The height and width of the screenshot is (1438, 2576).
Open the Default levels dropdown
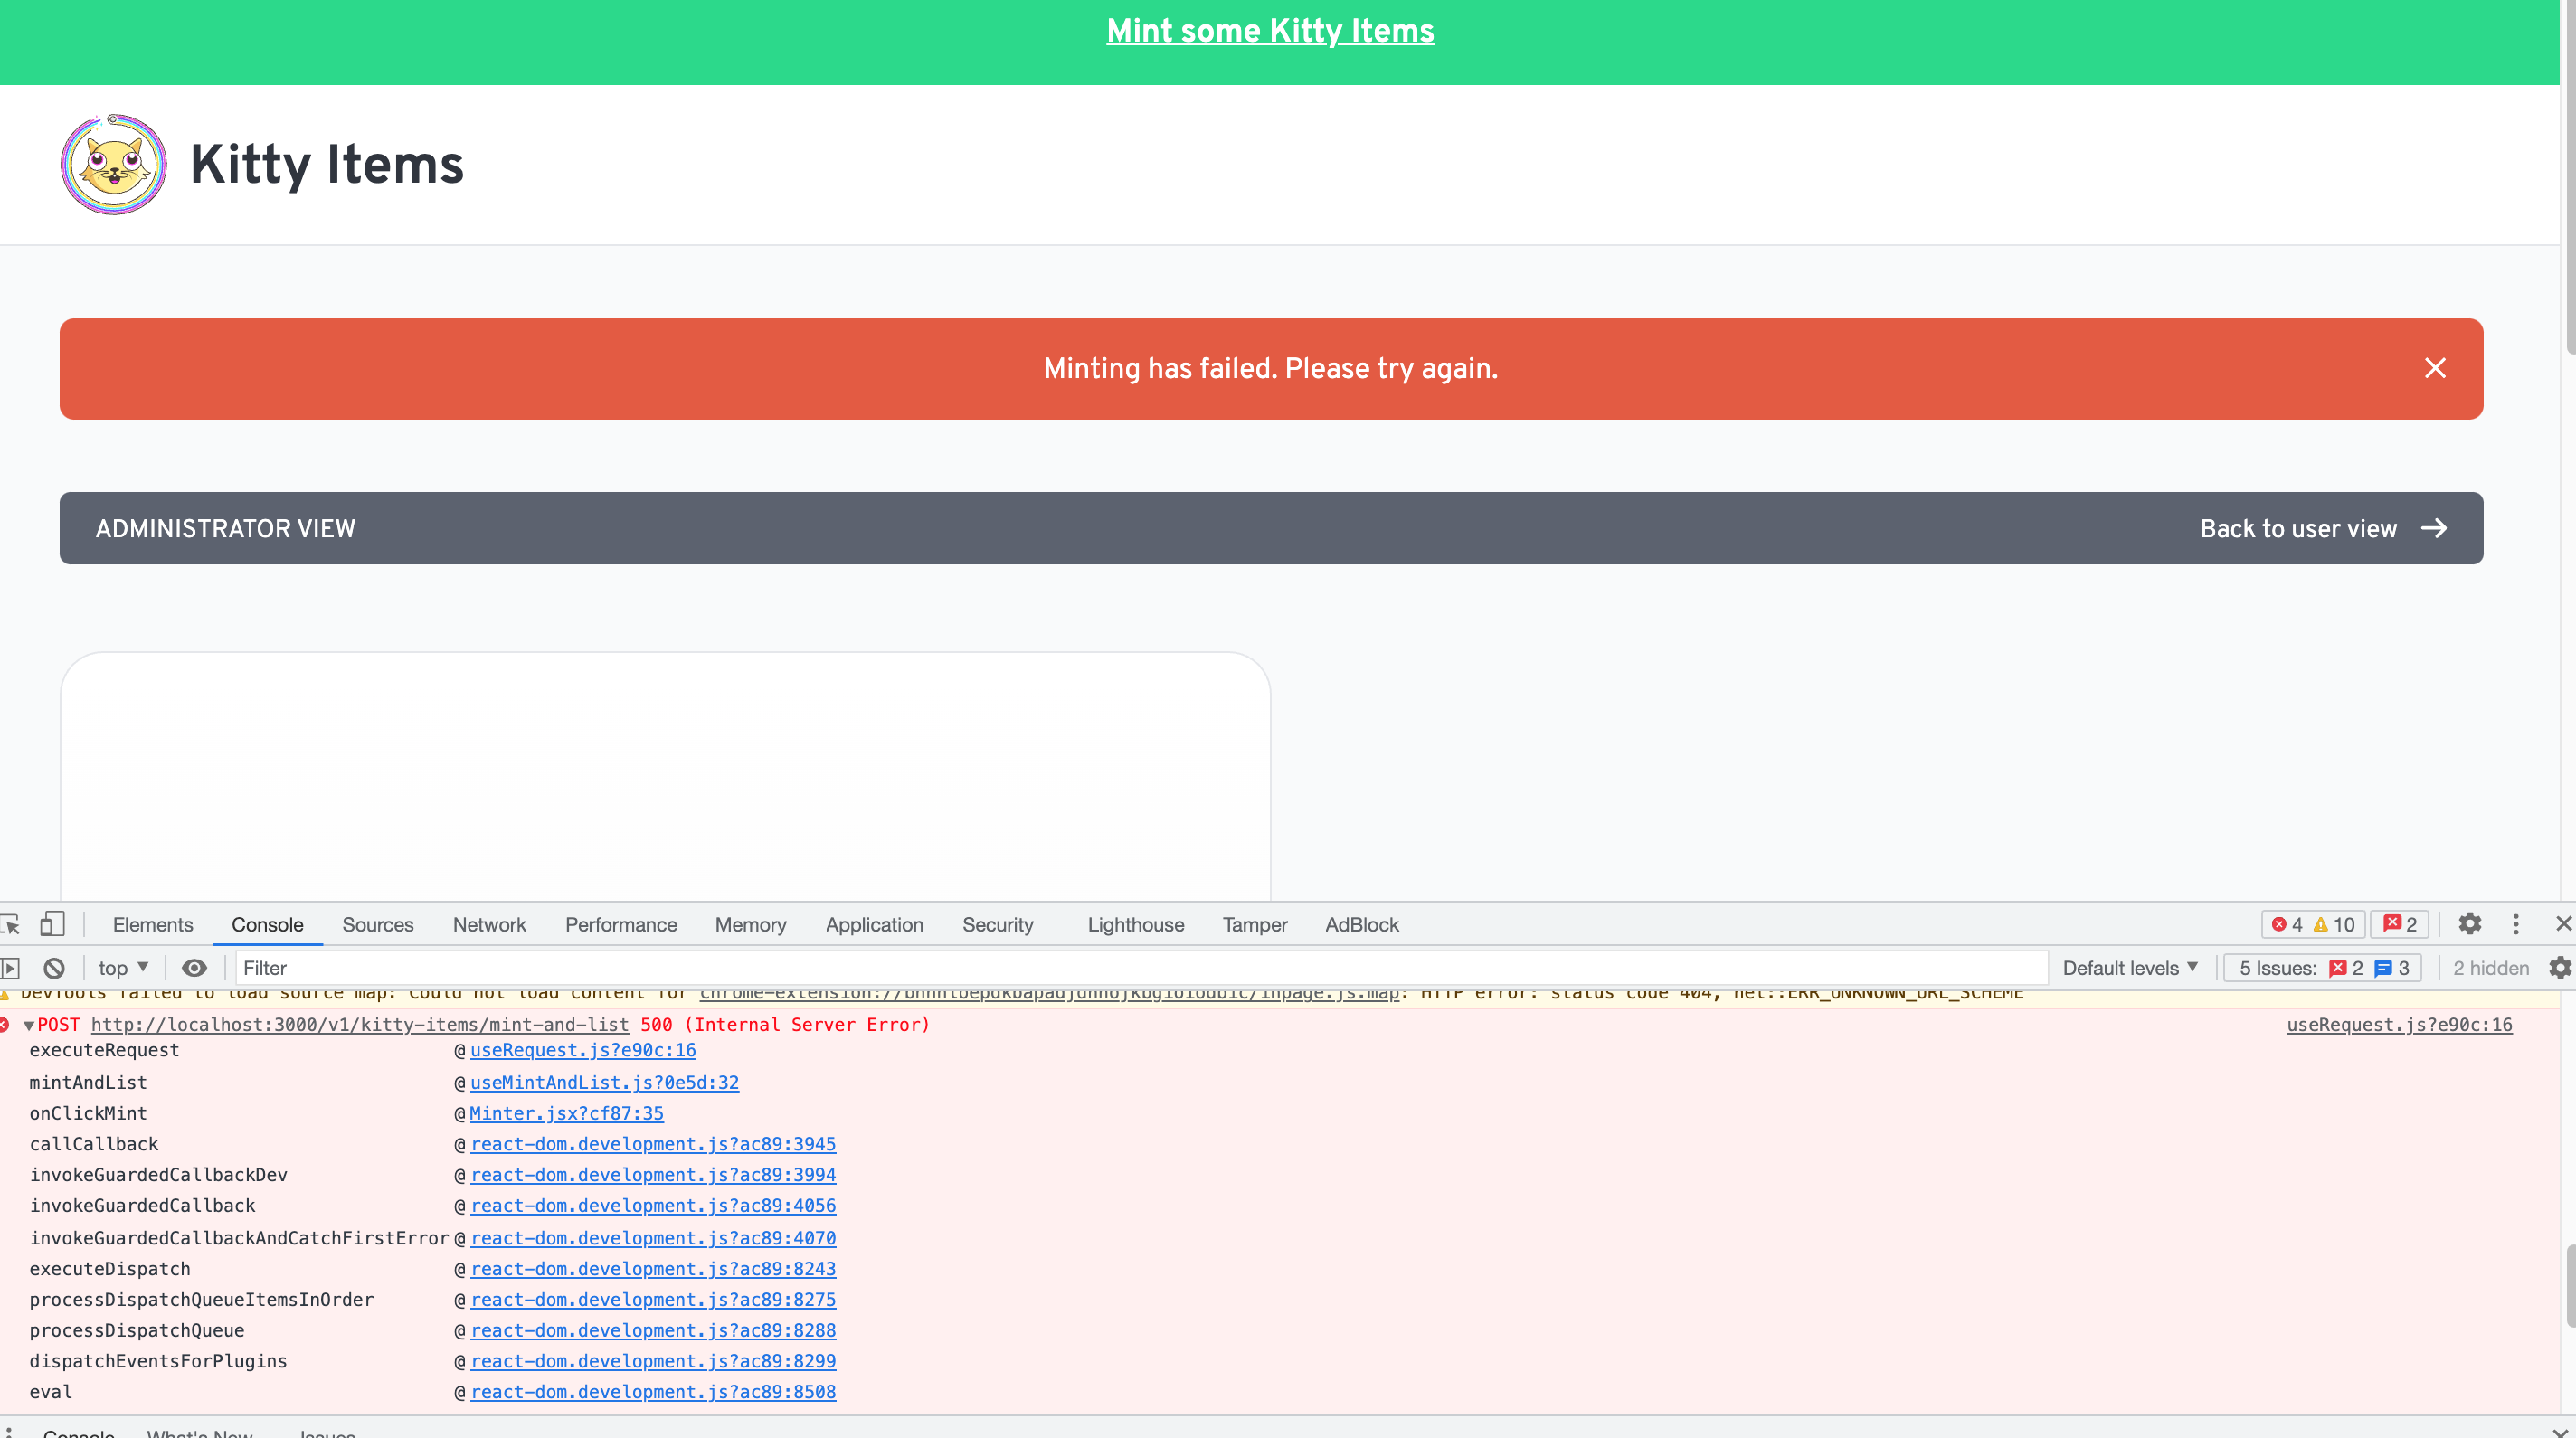coord(2130,967)
